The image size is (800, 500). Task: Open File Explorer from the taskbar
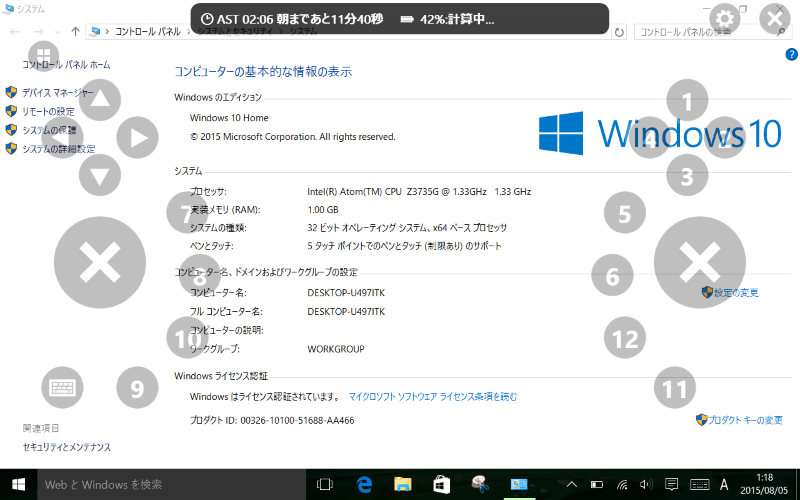coord(403,484)
